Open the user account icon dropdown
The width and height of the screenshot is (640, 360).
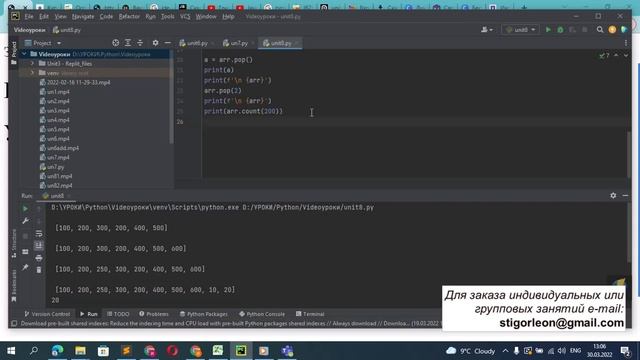click(487, 30)
